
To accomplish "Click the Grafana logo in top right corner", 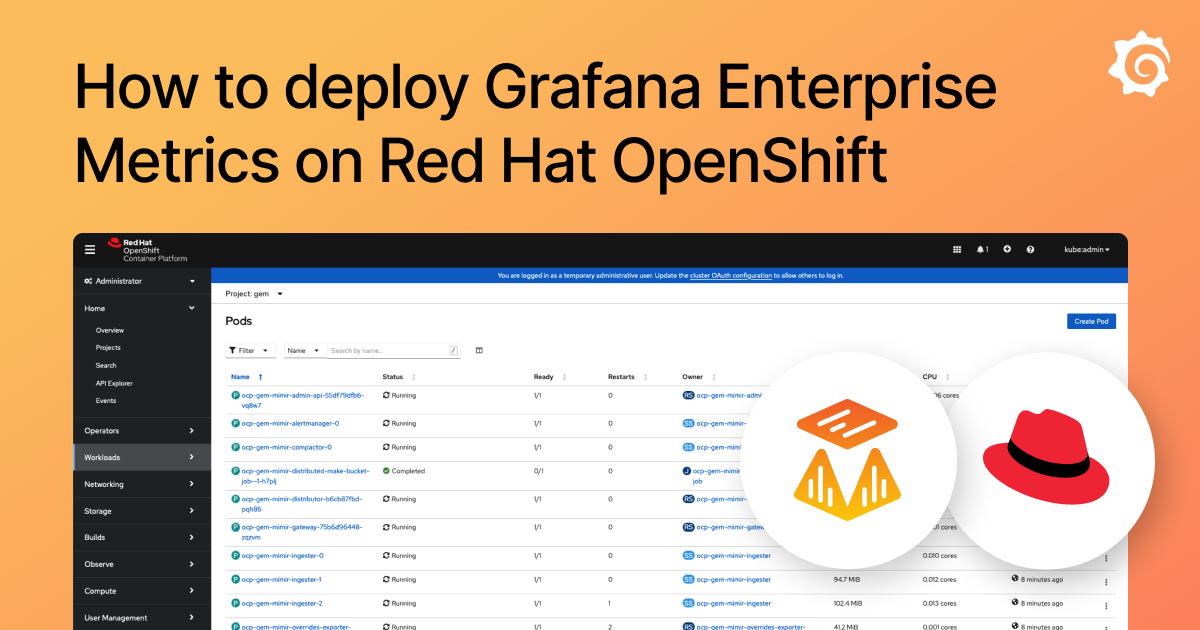I will click(x=1140, y=63).
